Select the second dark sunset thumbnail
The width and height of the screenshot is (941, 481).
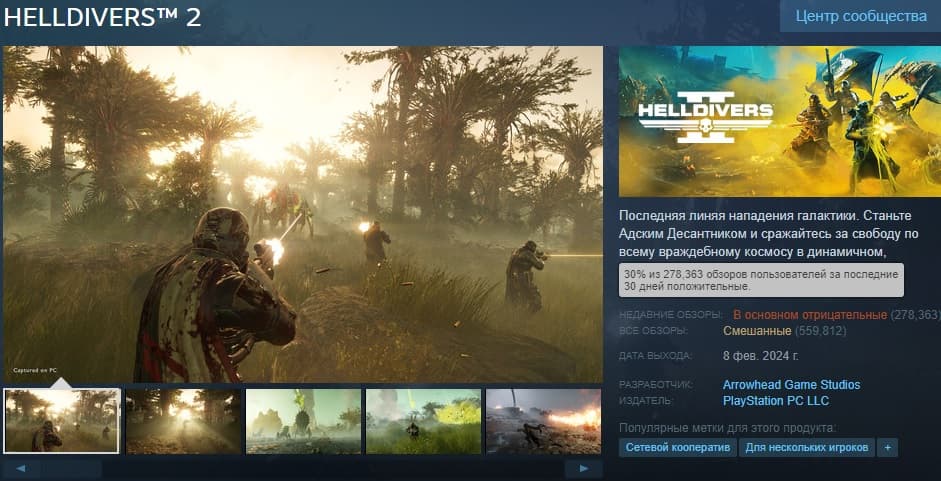click(183, 421)
